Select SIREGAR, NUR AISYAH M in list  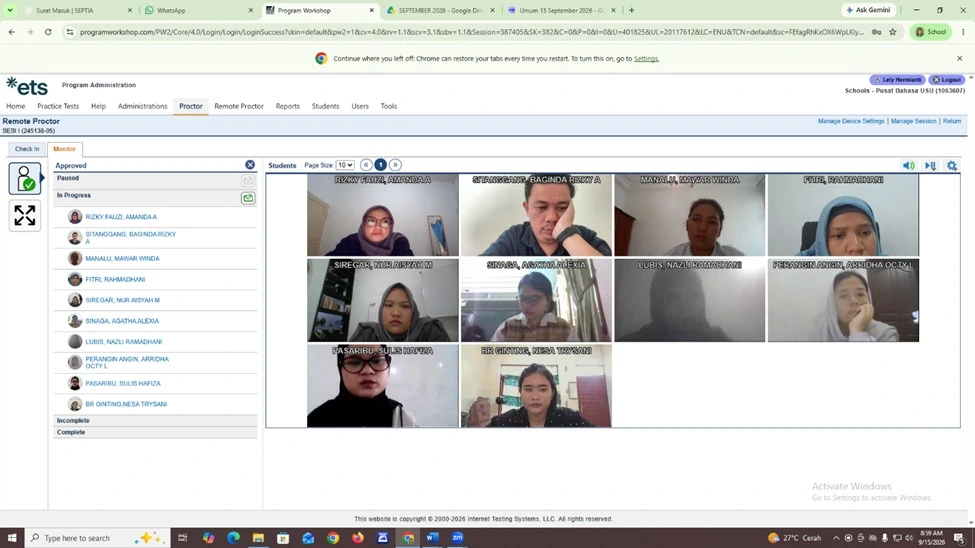click(122, 300)
